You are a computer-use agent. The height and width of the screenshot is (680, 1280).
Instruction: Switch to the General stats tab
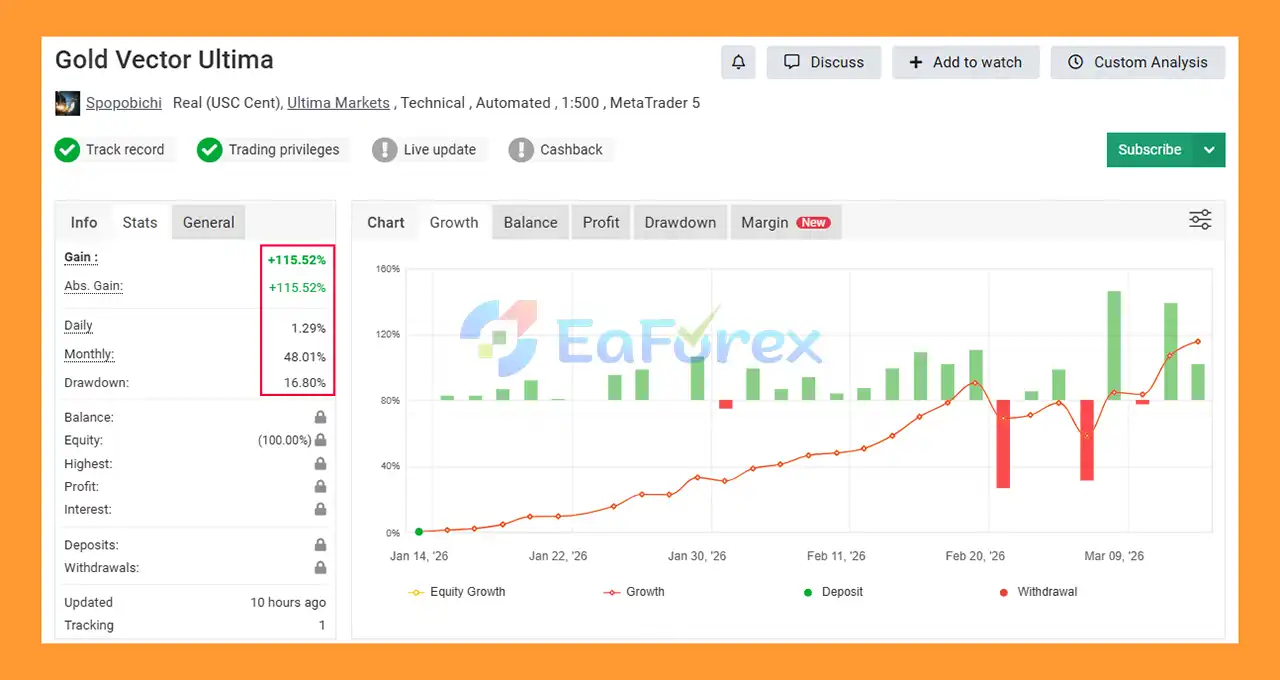(x=208, y=223)
